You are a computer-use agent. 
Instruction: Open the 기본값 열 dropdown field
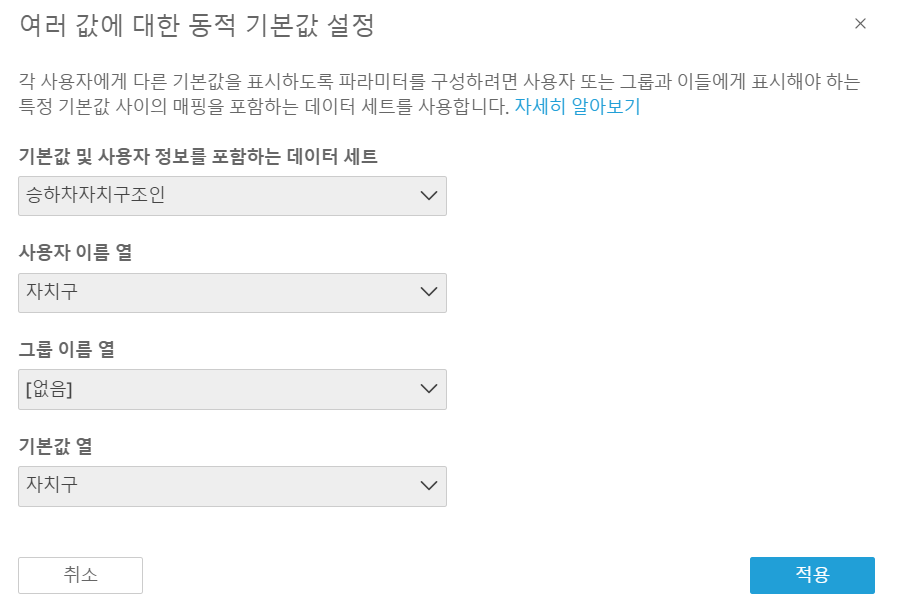(232, 486)
